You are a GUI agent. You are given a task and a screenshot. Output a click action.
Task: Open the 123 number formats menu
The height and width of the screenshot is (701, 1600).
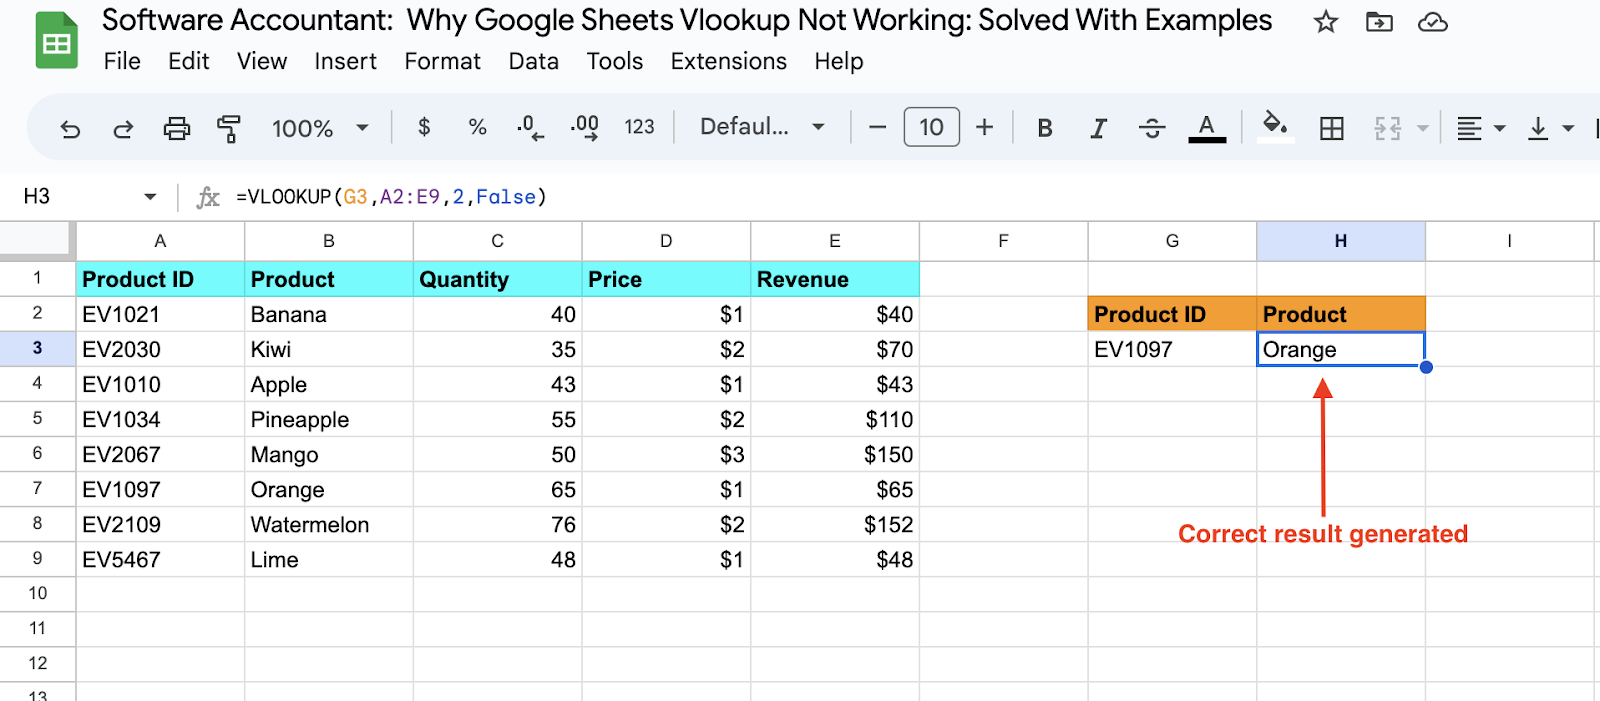(639, 127)
